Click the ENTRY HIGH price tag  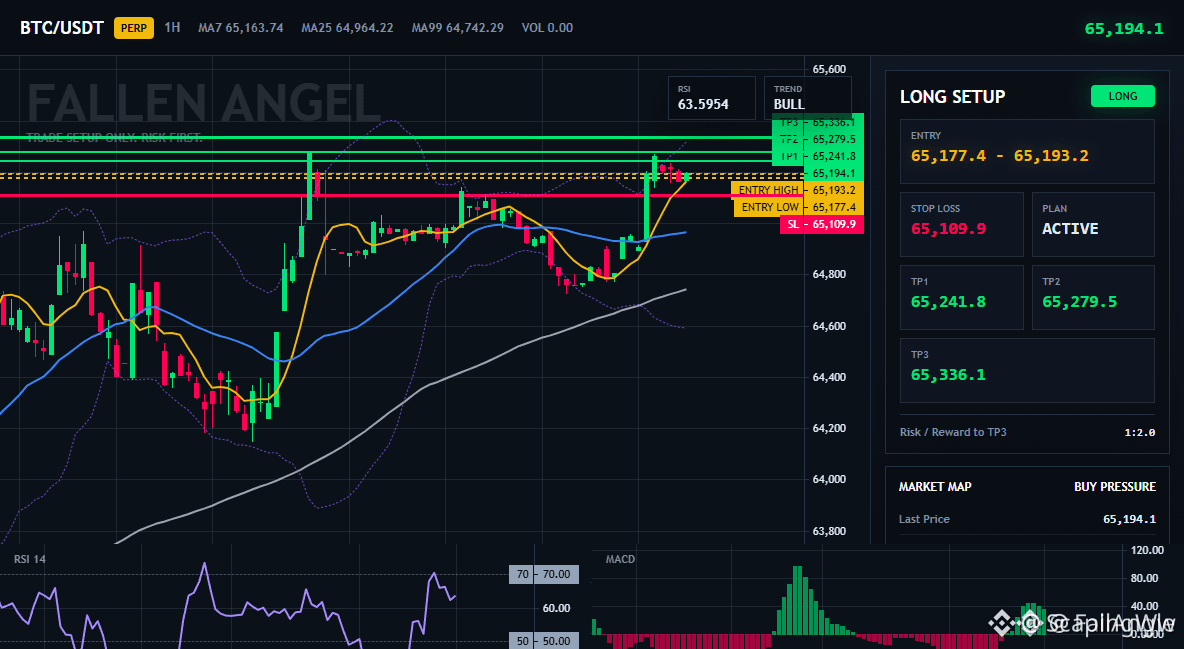pos(797,190)
